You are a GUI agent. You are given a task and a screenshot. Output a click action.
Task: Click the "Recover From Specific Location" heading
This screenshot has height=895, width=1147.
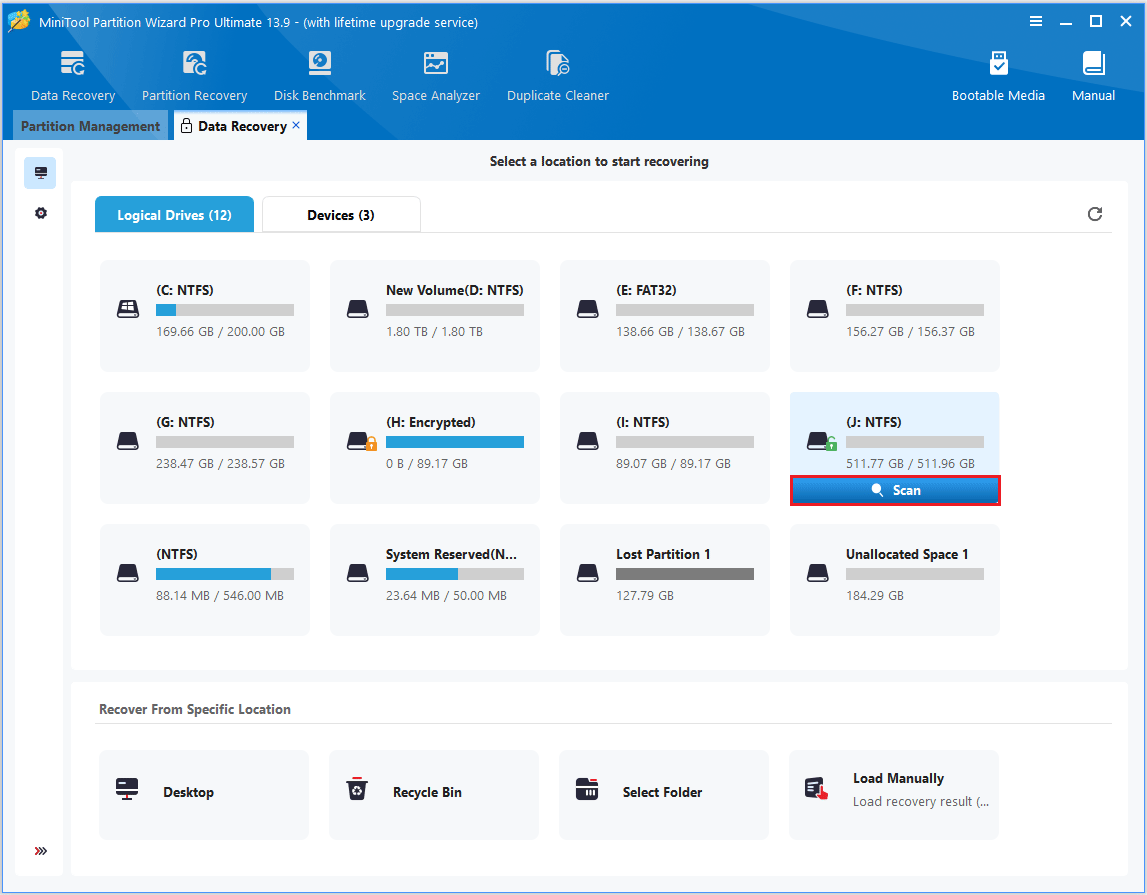[x=195, y=709]
